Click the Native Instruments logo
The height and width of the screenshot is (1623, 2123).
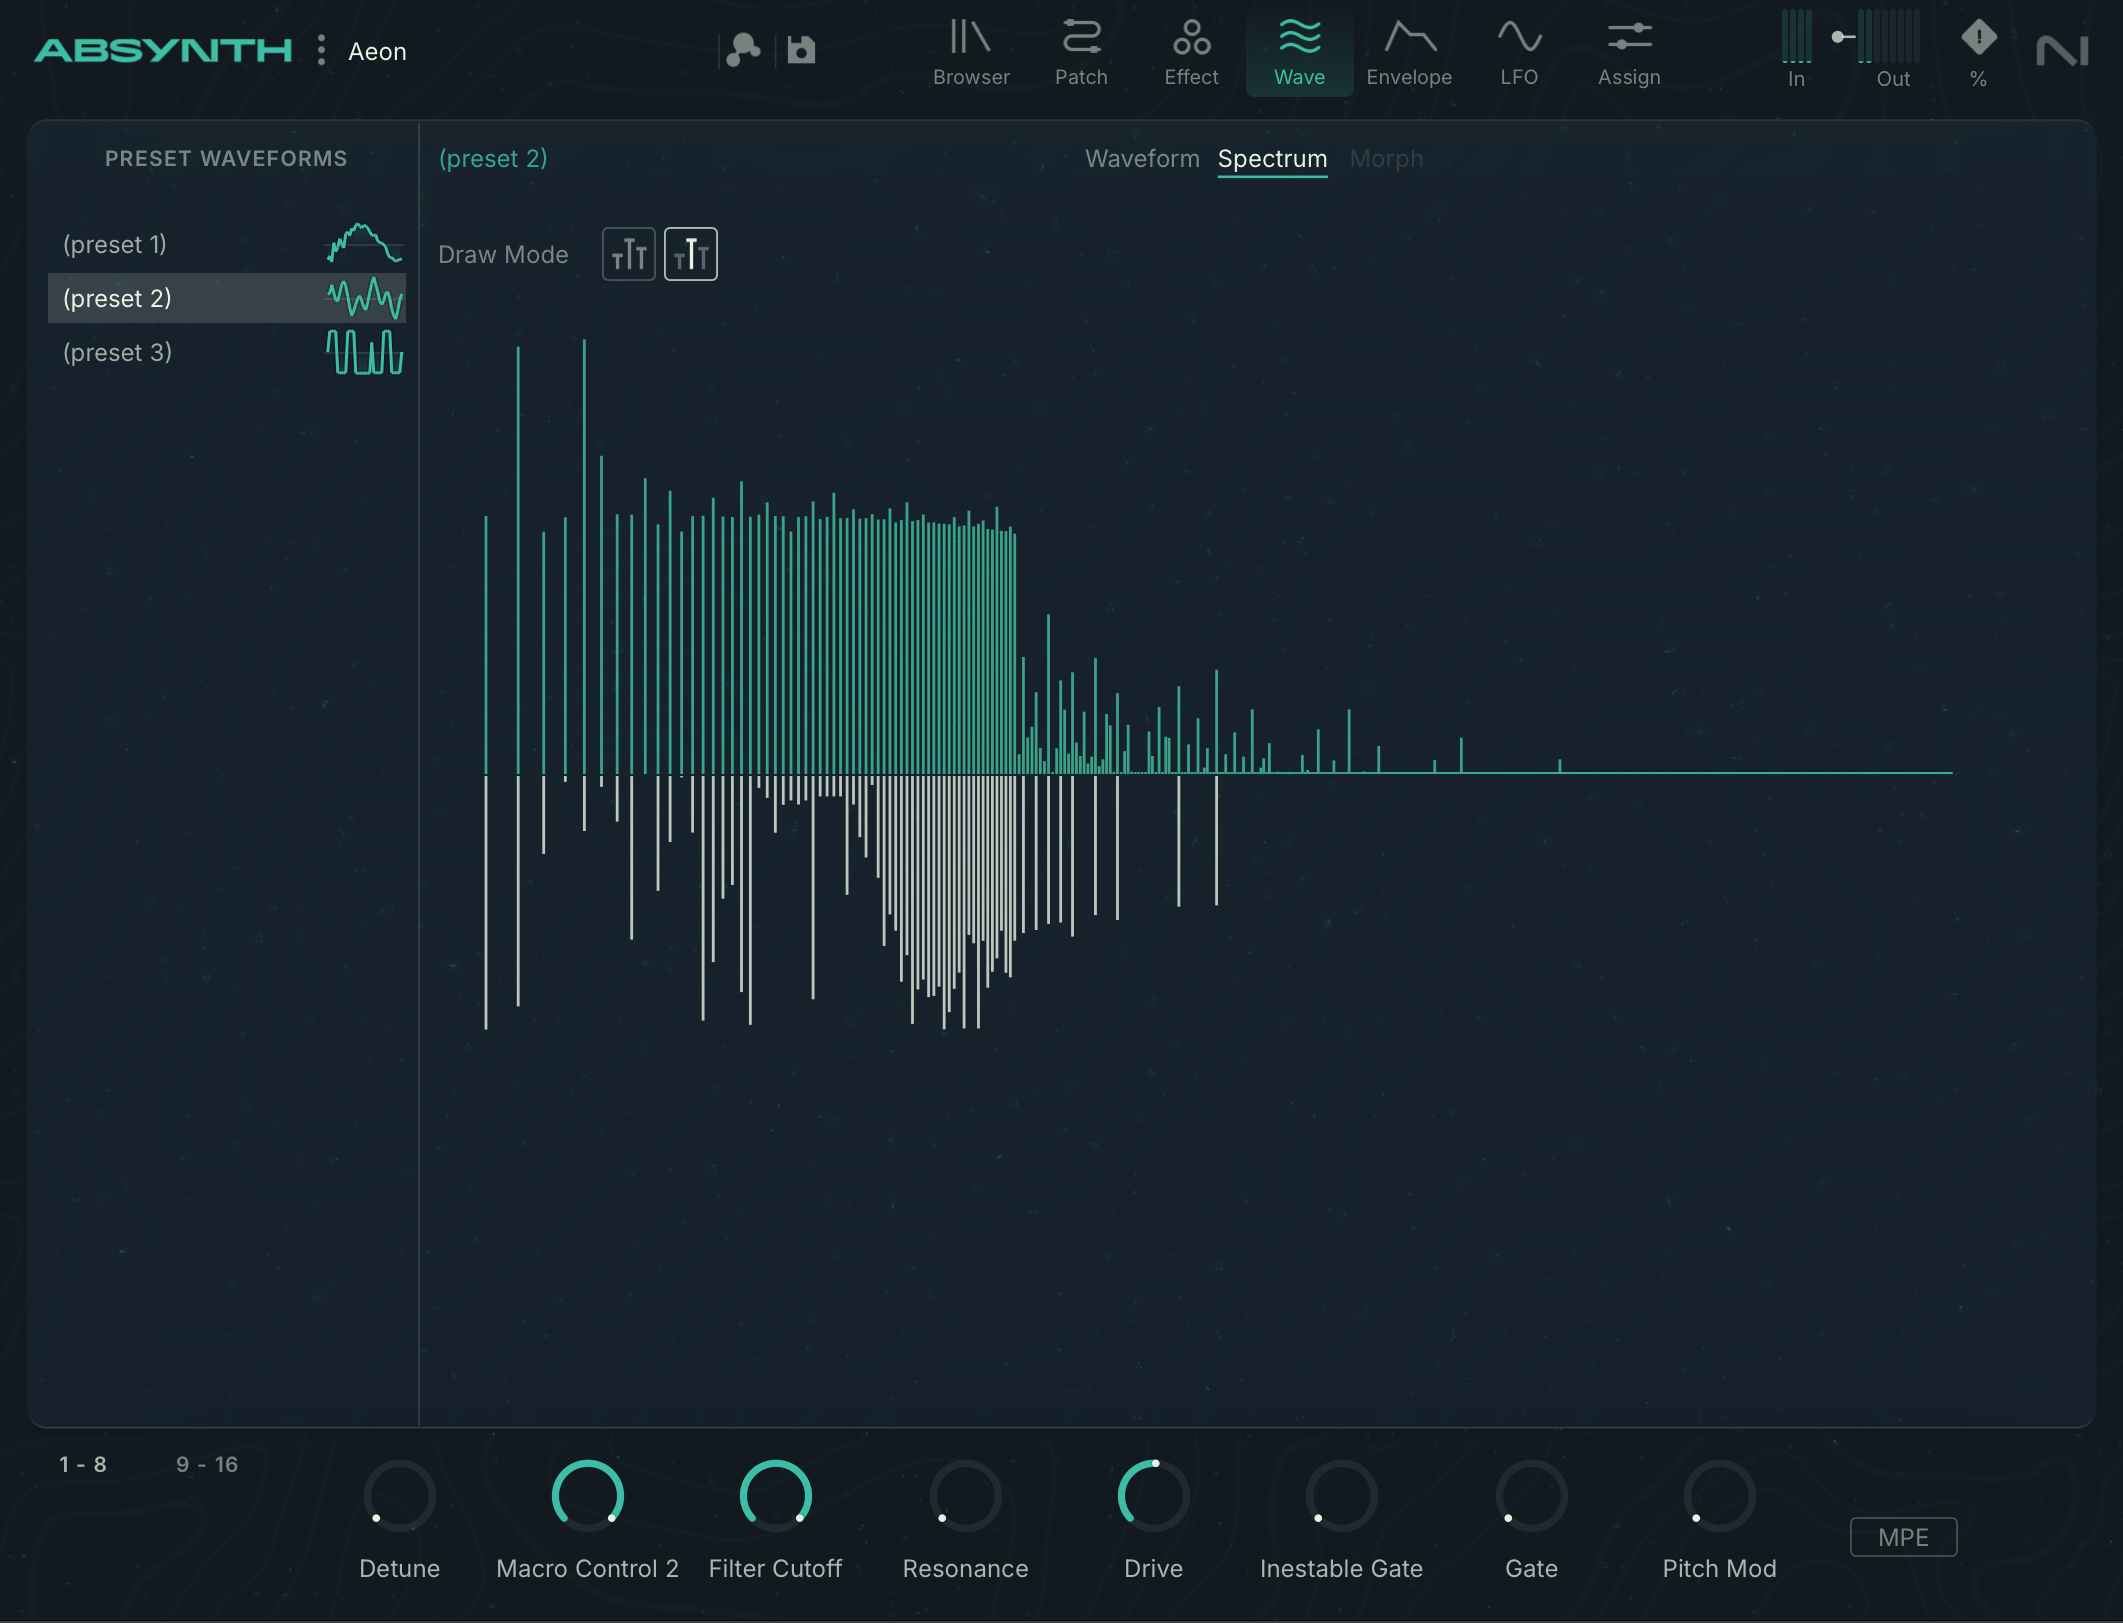[2062, 50]
